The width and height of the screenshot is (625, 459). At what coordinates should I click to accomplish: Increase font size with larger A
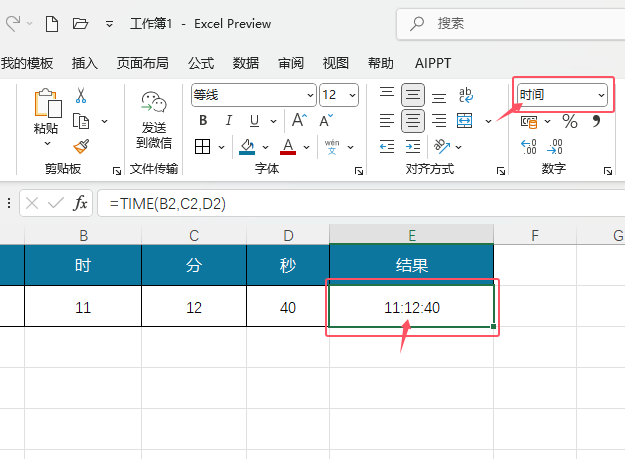[299, 120]
